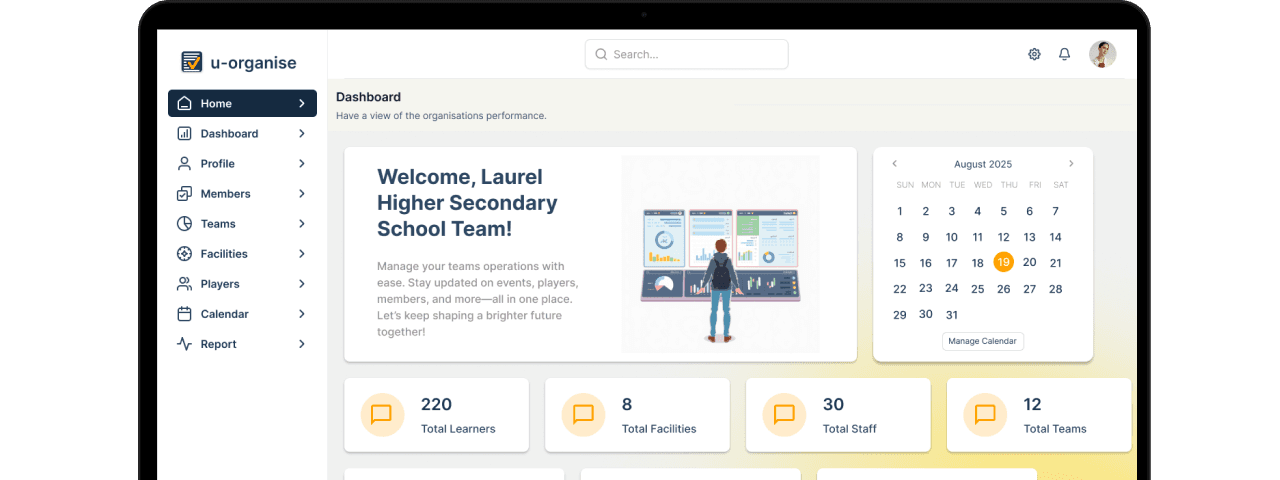Click the Total Staff card icon
This screenshot has width=1280, height=480.
click(x=784, y=414)
